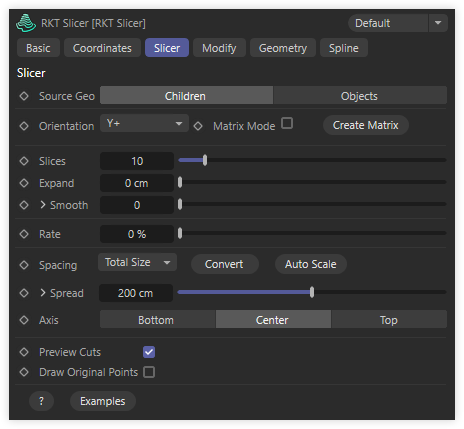Click the Create Matrix button

(x=366, y=125)
